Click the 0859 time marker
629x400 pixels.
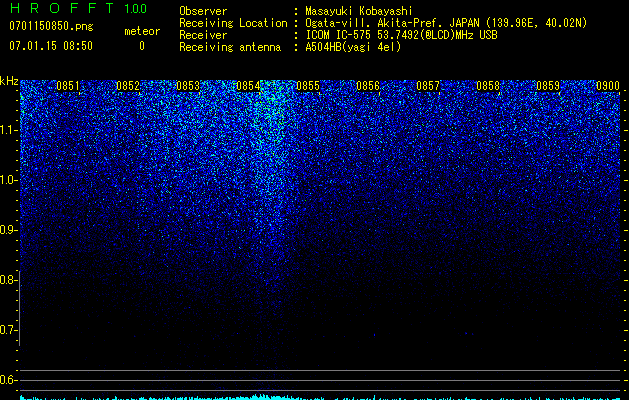coord(548,86)
